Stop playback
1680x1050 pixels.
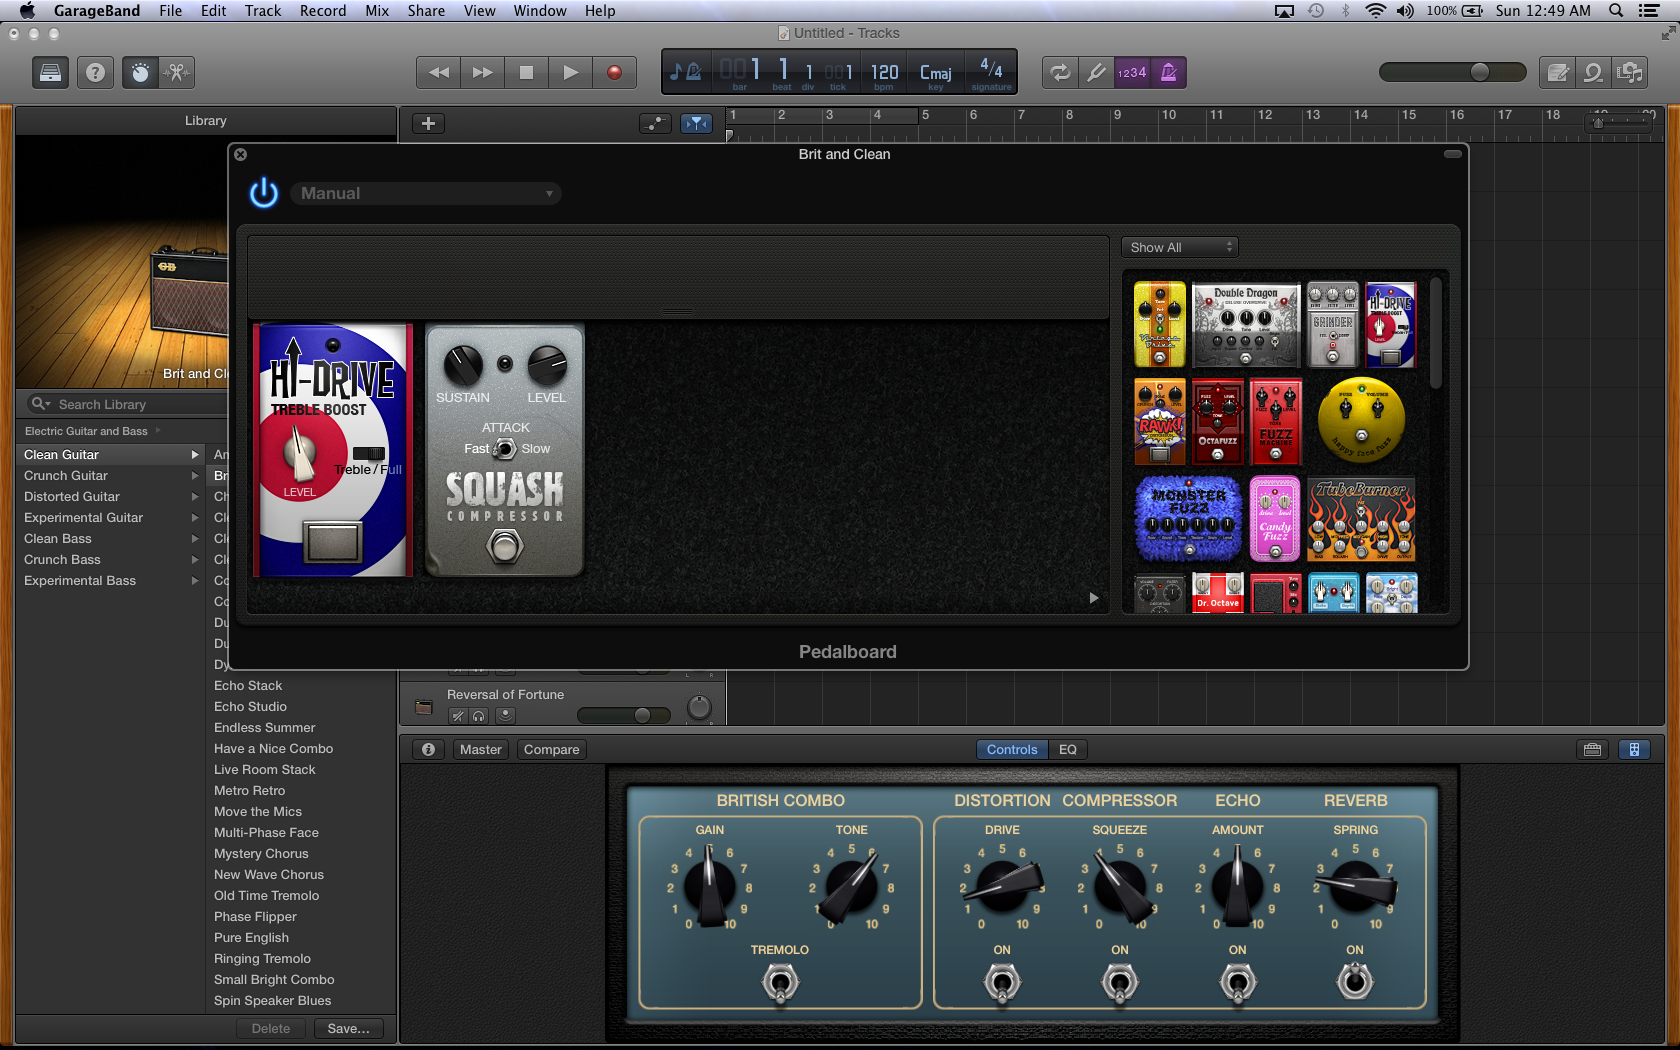click(526, 72)
